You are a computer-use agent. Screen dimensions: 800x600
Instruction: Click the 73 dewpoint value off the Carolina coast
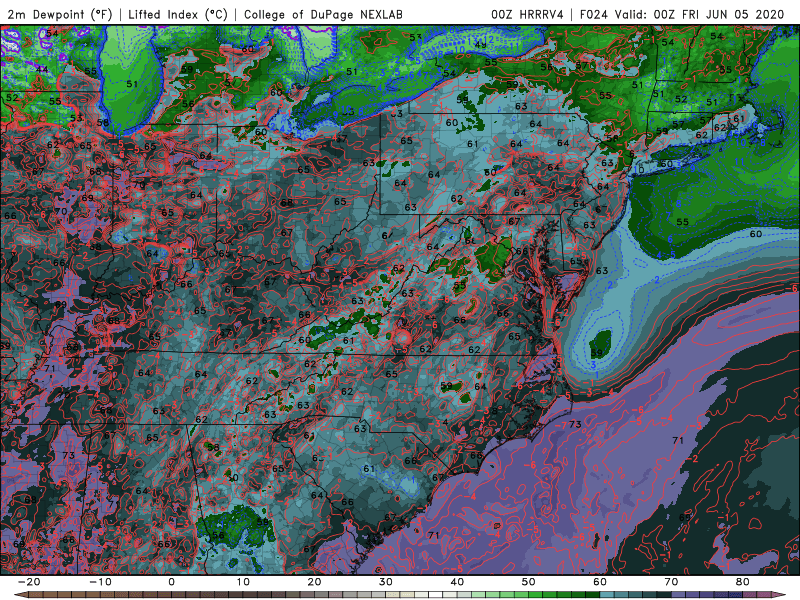tap(575, 424)
